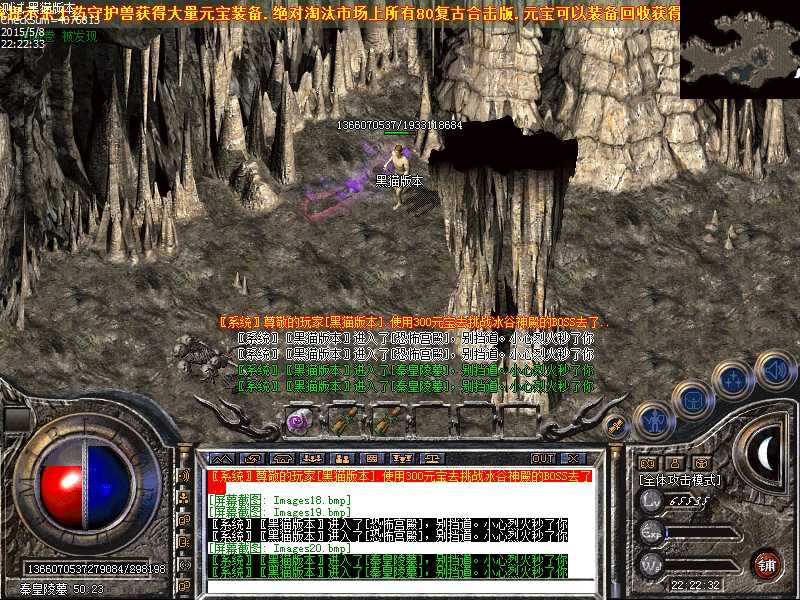Click the seventh chat toolbar icon

(x=402, y=458)
